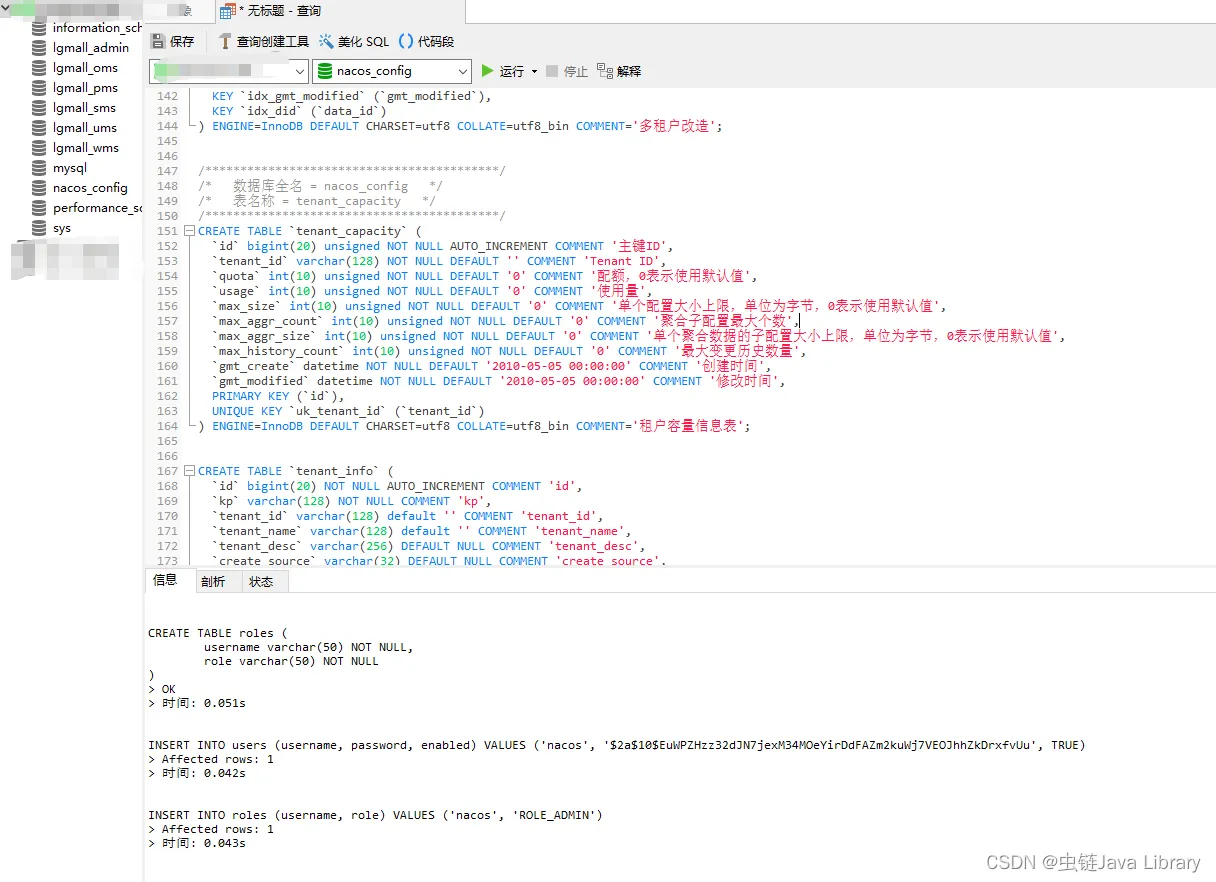The width and height of the screenshot is (1216, 882).
Task: Switch to the 状态 result tab
Action: pyautogui.click(x=261, y=581)
